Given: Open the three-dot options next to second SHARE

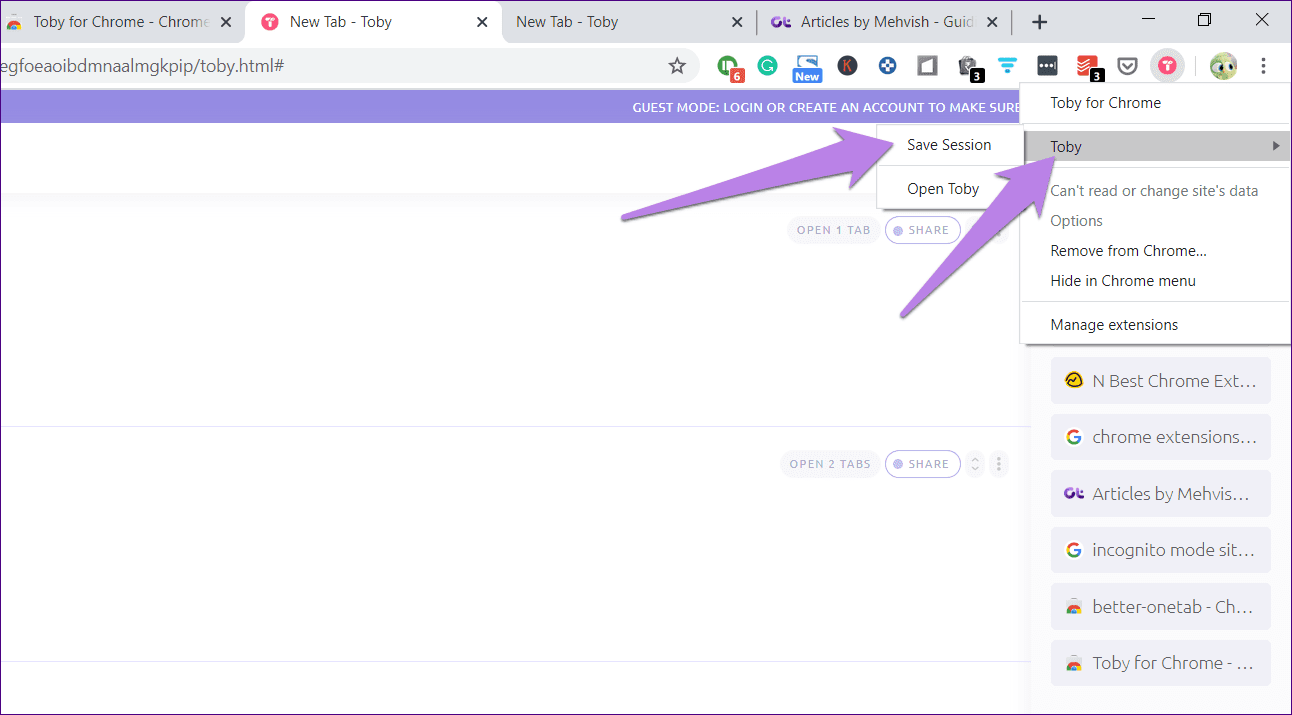Looking at the screenshot, I should pos(999,463).
